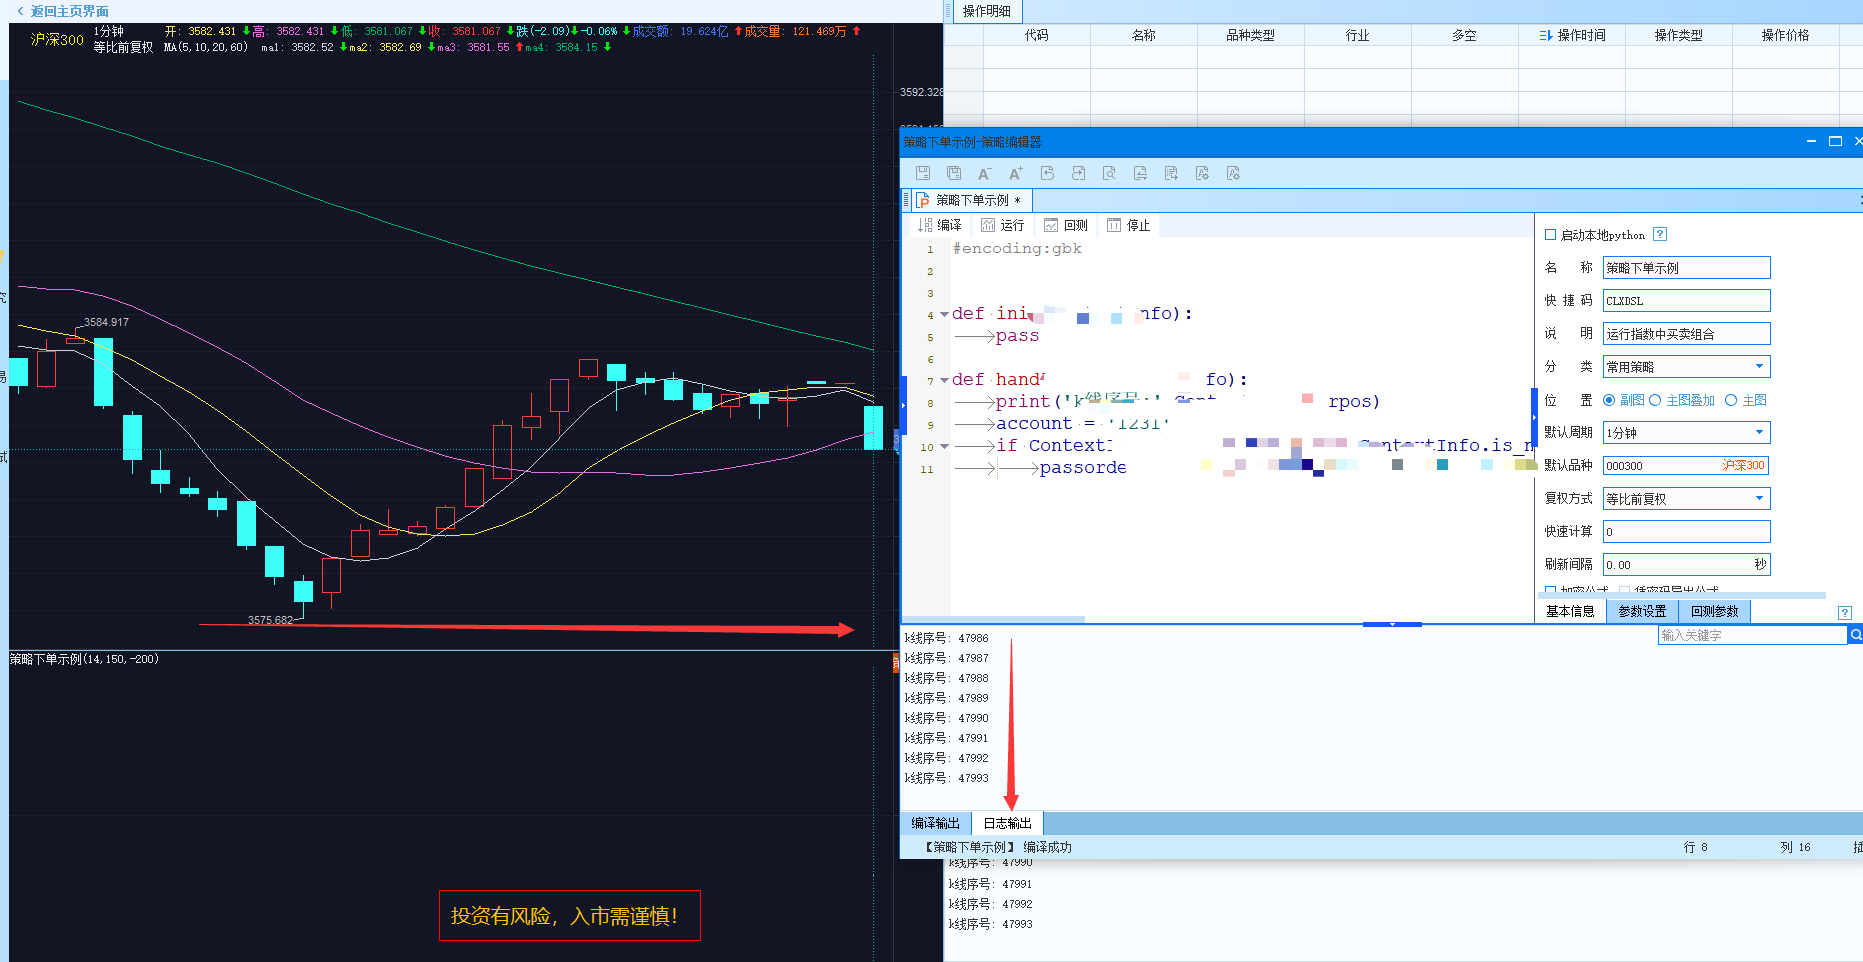Click the 回测 backtest button
This screenshot has height=962, width=1863.
[x=1066, y=225]
